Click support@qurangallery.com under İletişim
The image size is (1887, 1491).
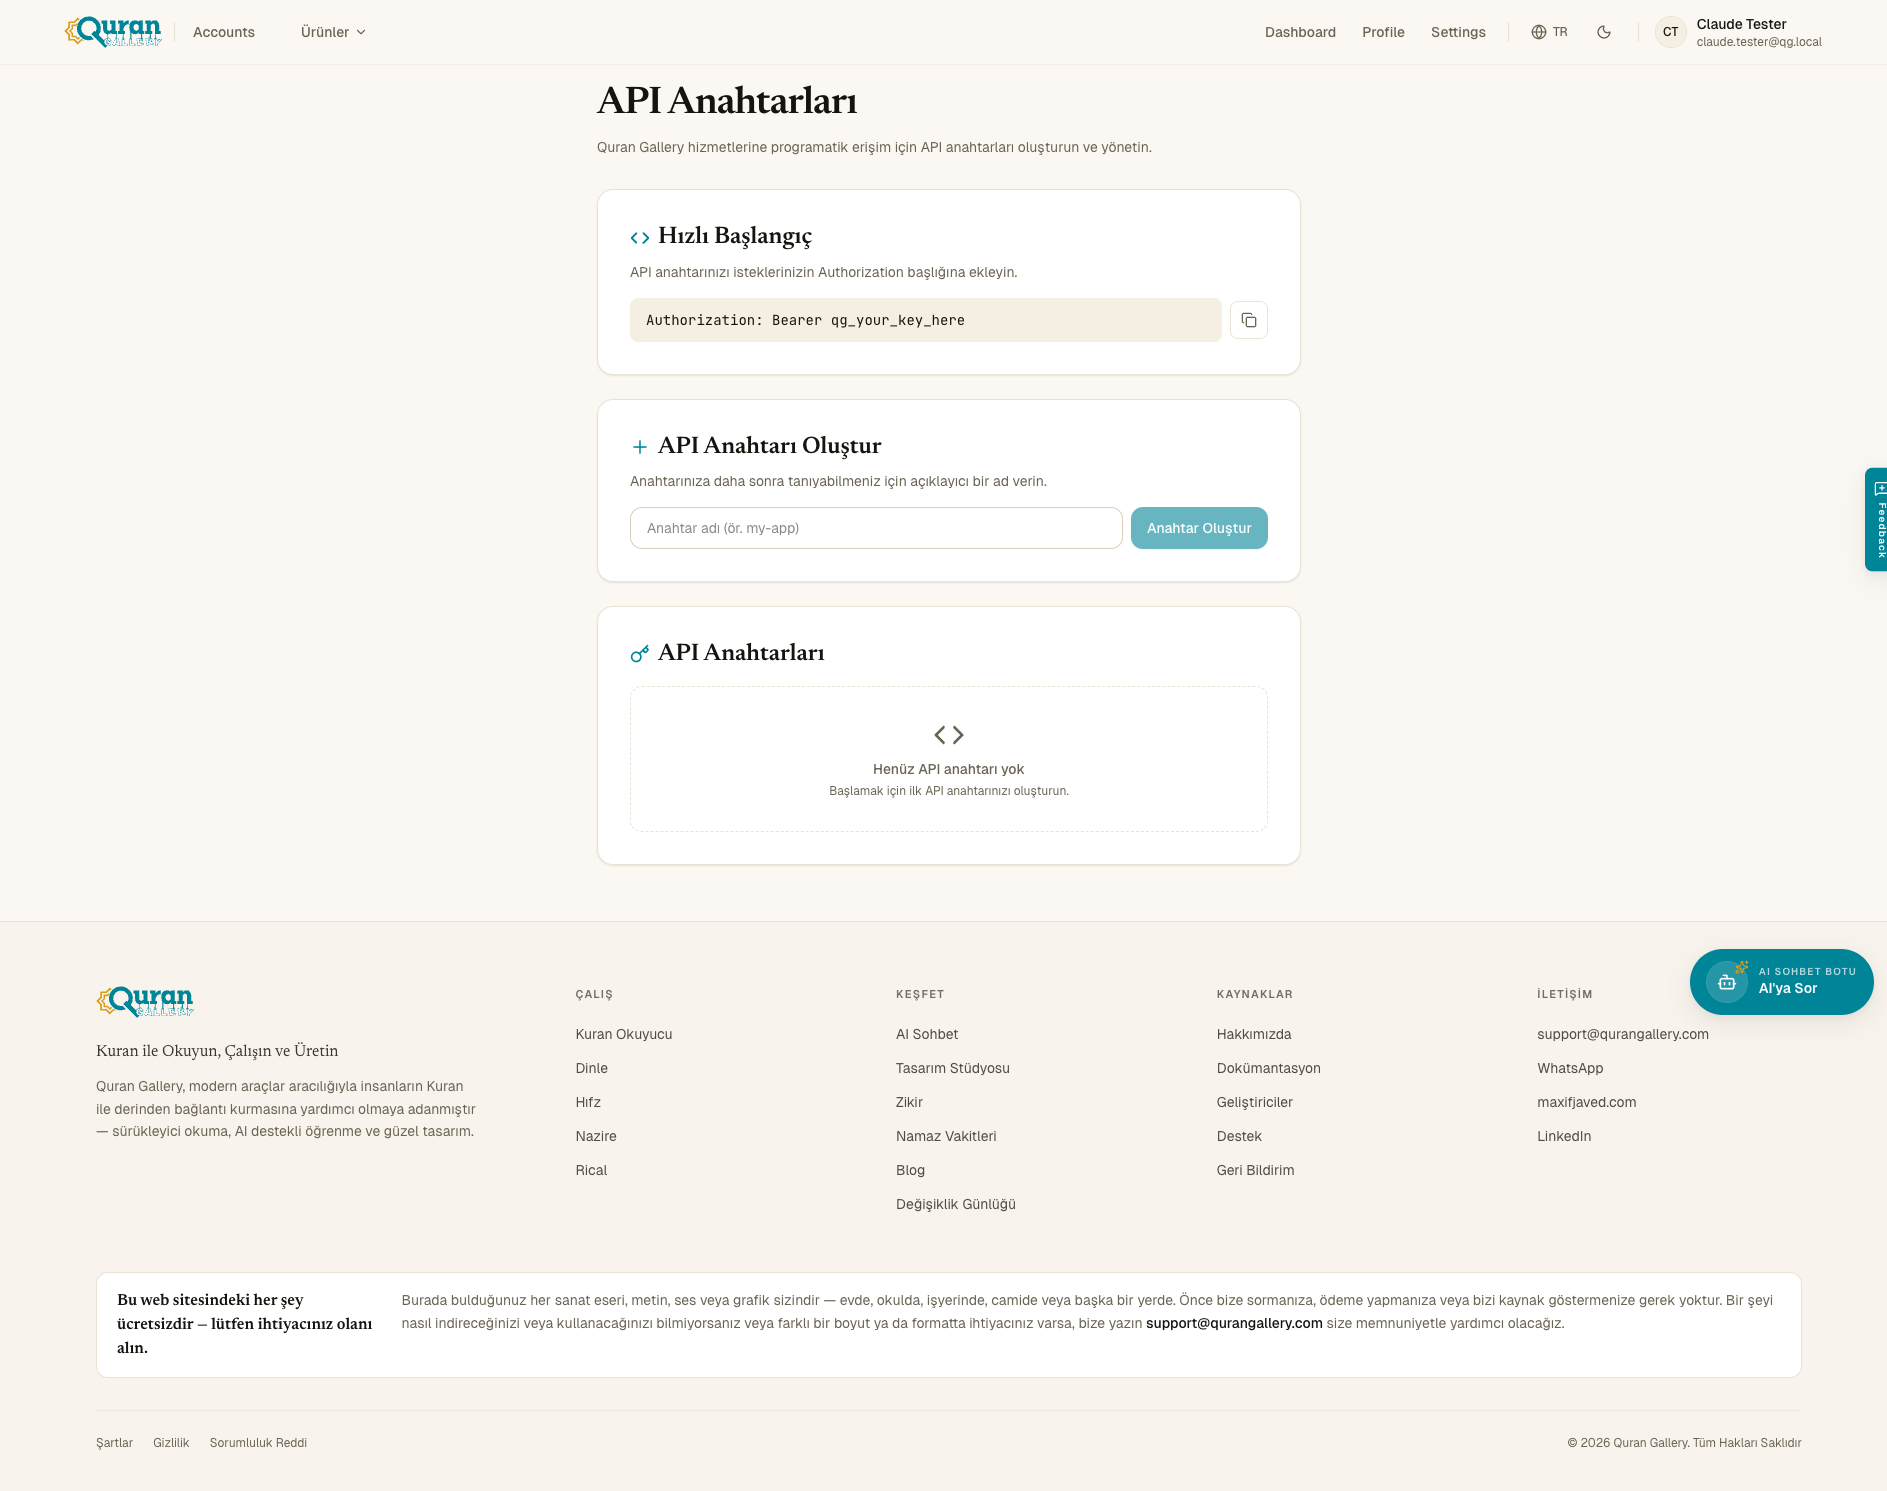[x=1623, y=1034]
